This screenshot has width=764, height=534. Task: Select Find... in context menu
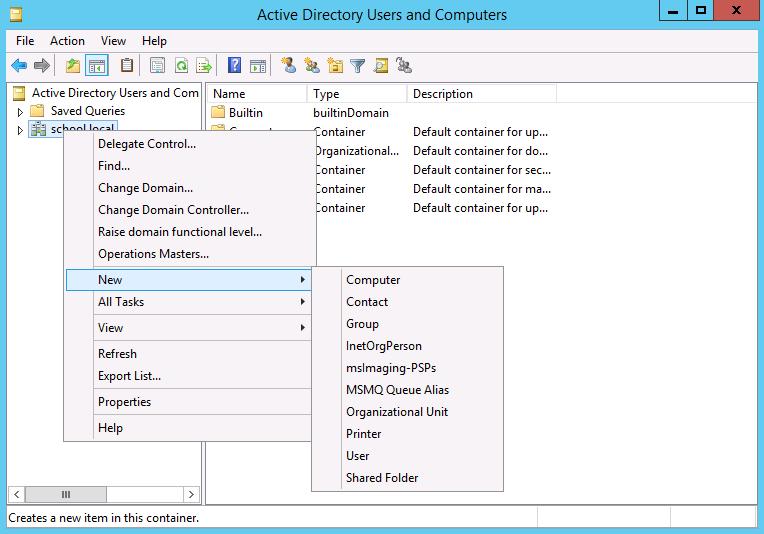point(188,166)
